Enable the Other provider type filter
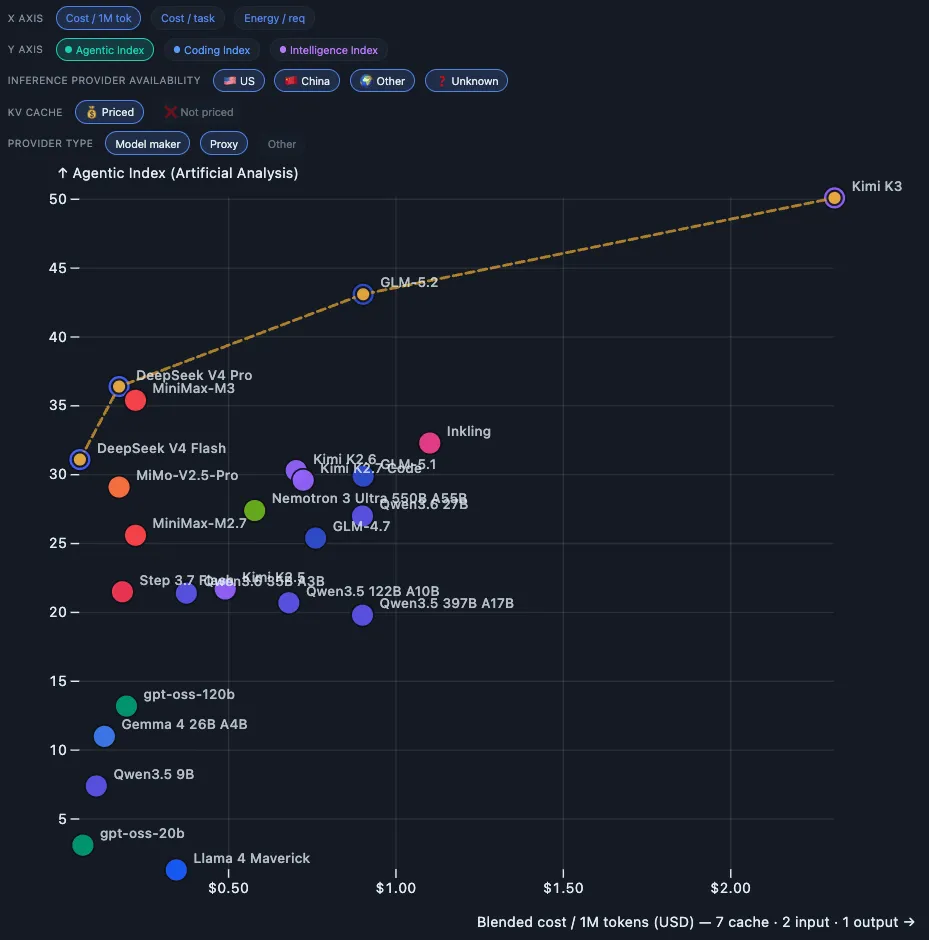The height and width of the screenshot is (940, 929). click(x=282, y=144)
